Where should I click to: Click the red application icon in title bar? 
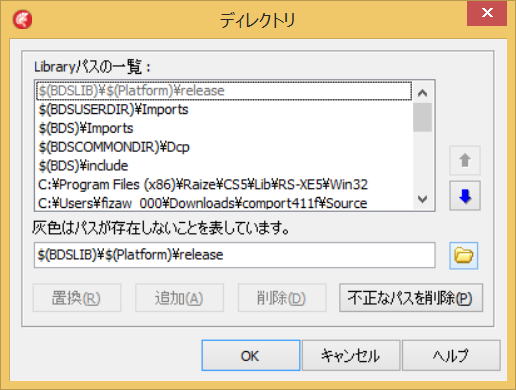click(x=23, y=20)
